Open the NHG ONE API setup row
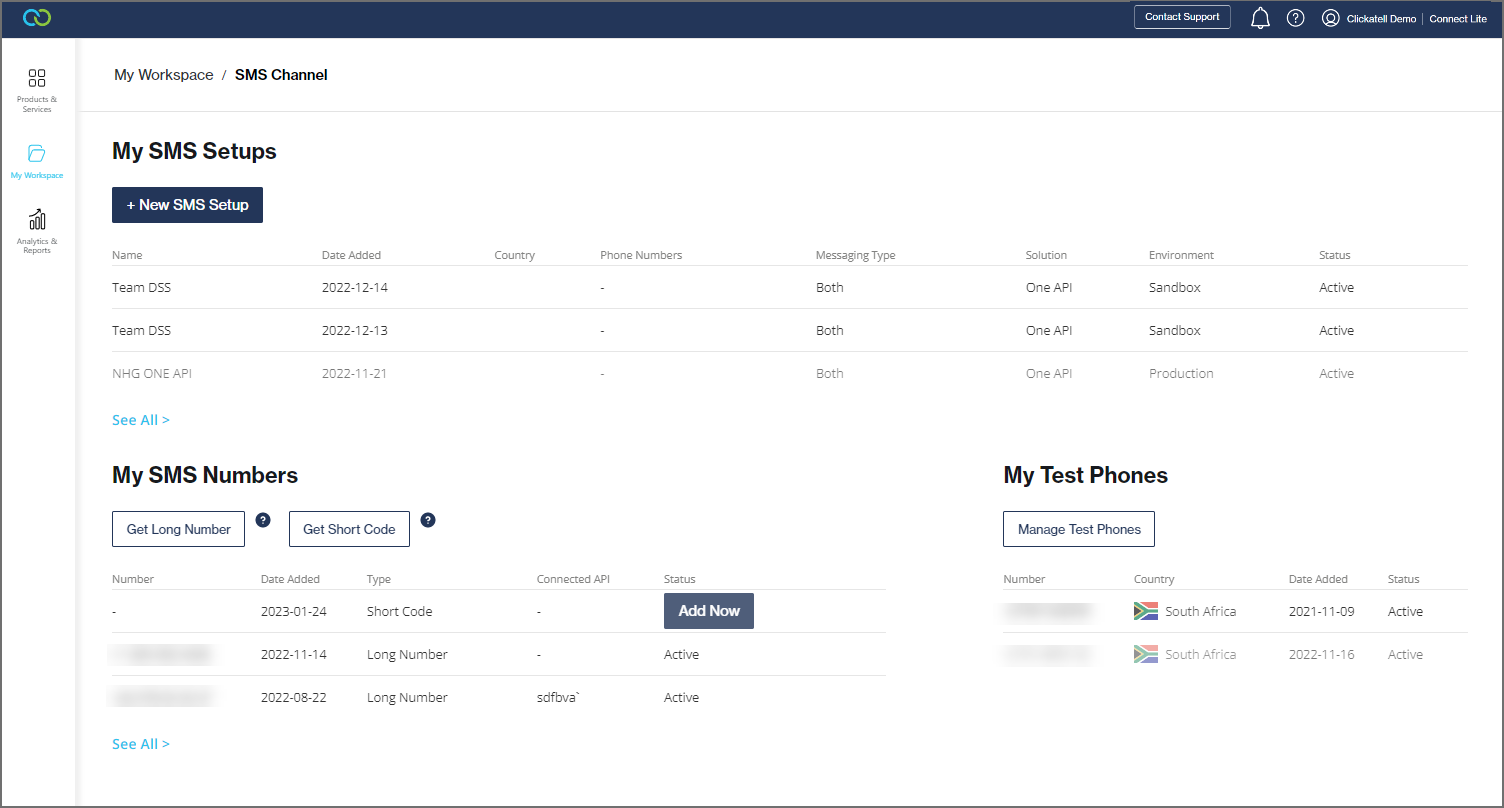 152,374
